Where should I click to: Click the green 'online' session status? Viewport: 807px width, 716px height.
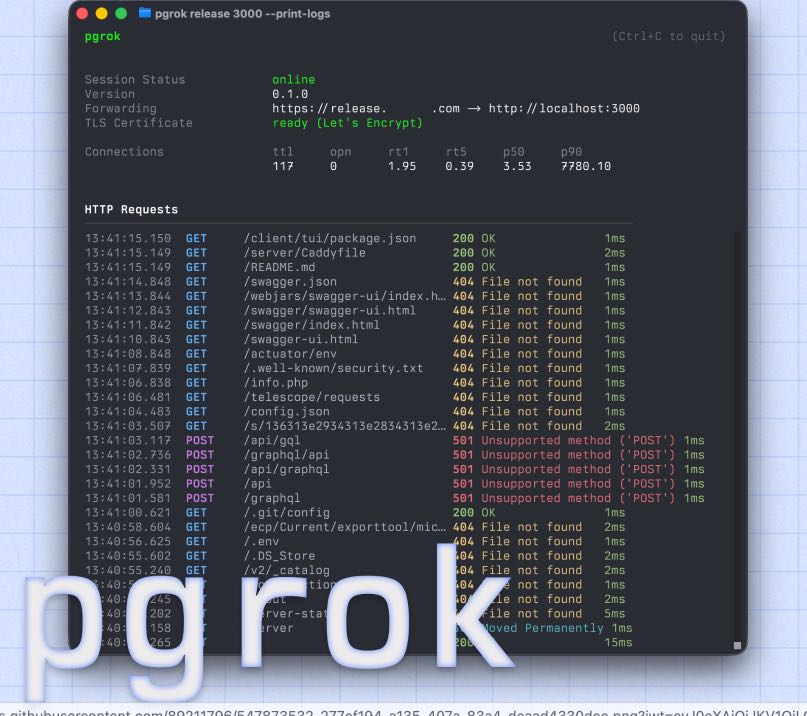pyautogui.click(x=293, y=80)
